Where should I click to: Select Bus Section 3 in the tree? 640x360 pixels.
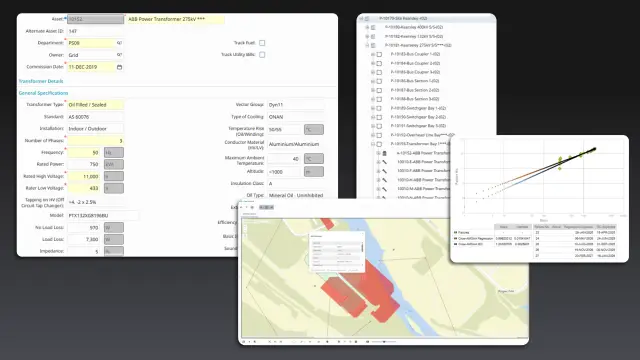(415, 99)
